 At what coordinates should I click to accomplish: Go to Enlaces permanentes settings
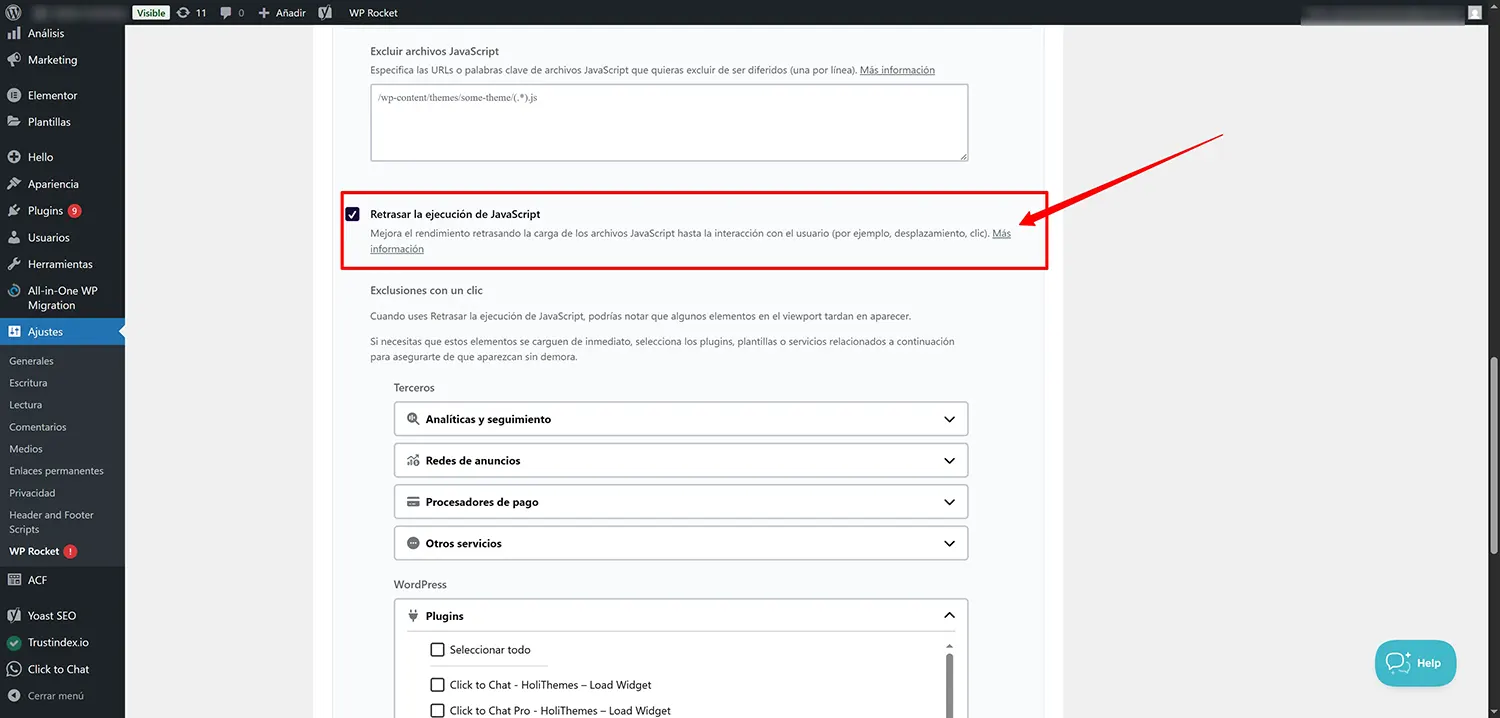tap(56, 471)
